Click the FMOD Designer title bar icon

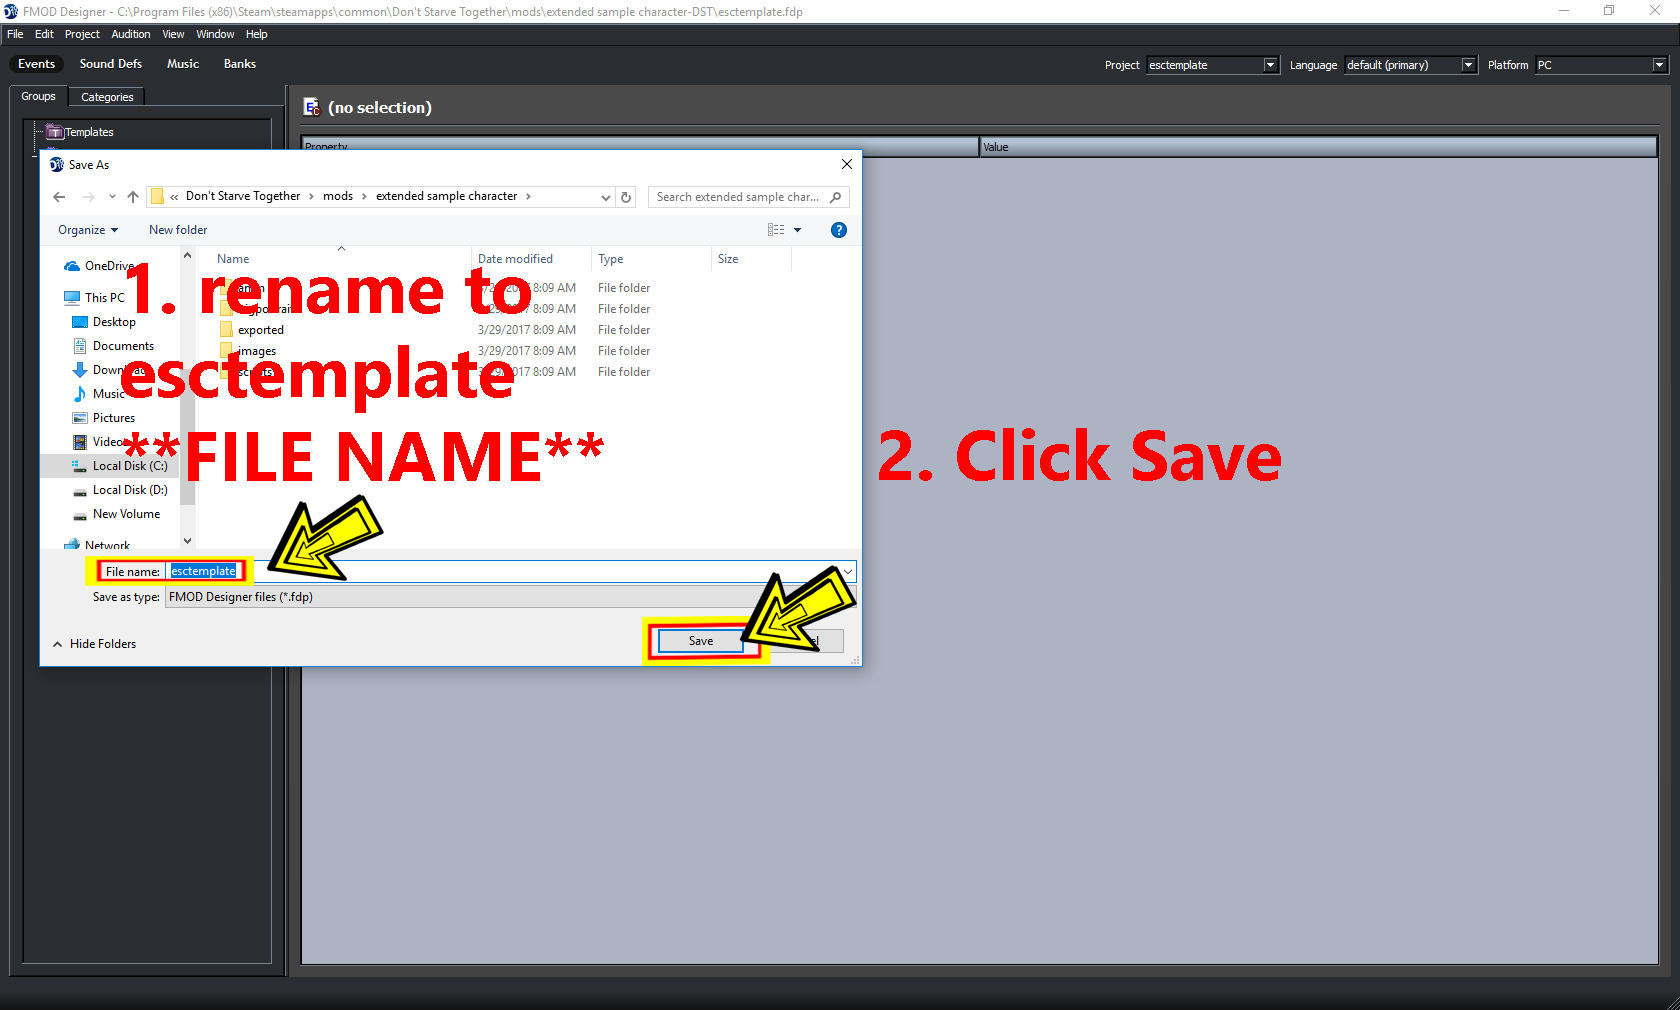(x=11, y=12)
